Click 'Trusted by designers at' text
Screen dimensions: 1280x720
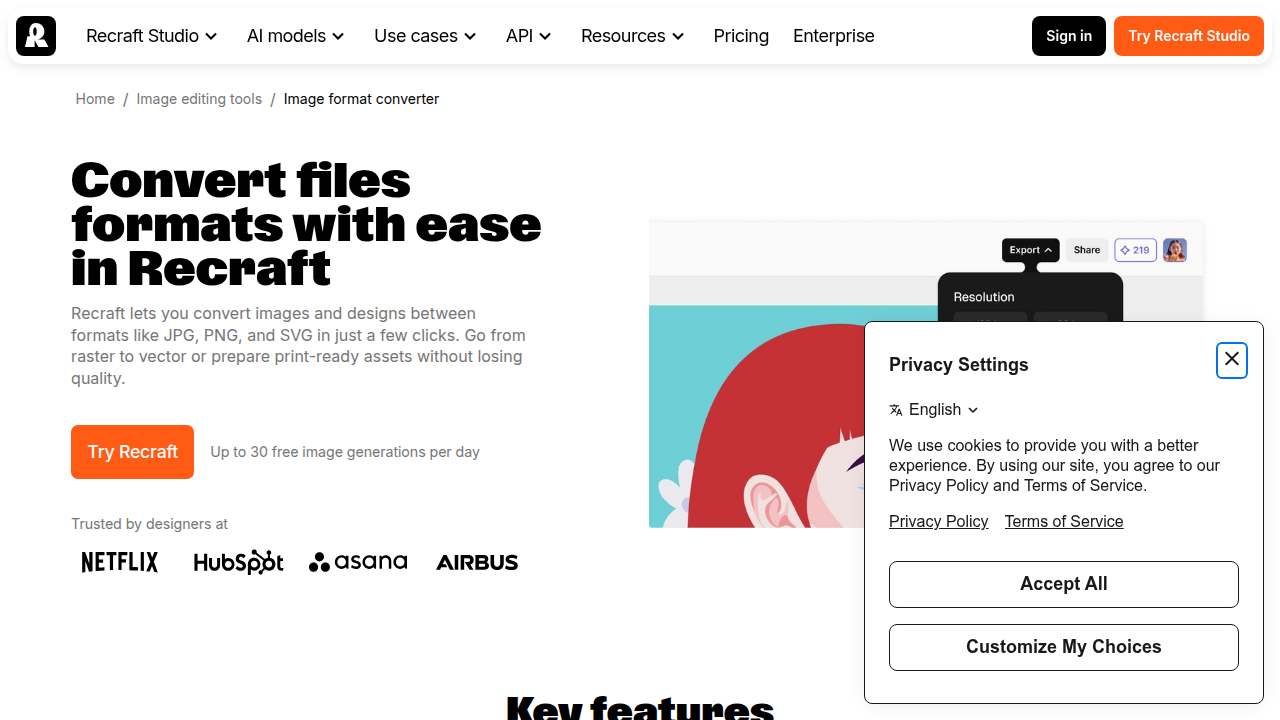[149, 524]
